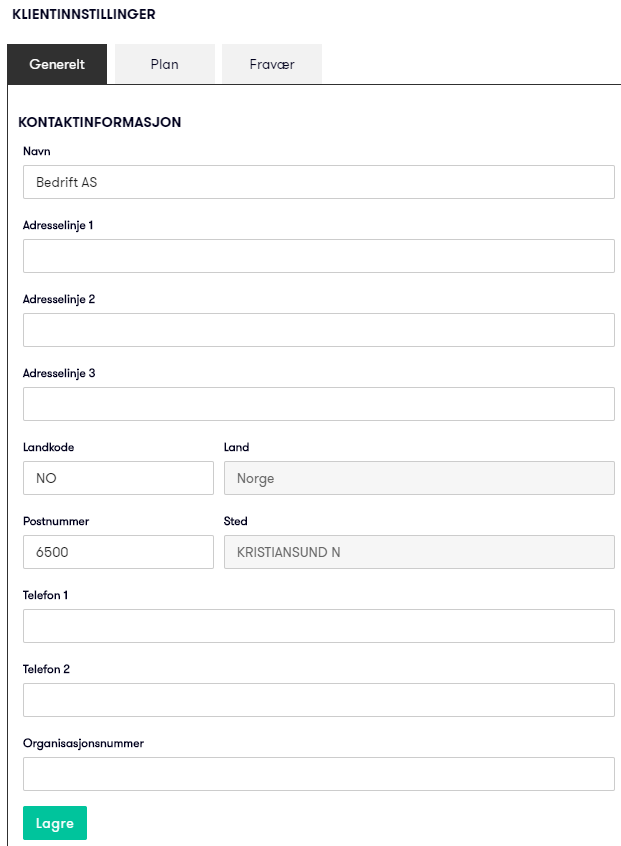Focus the Telefon 2 input field
Viewport: 621px width, 846px height.
(319, 699)
